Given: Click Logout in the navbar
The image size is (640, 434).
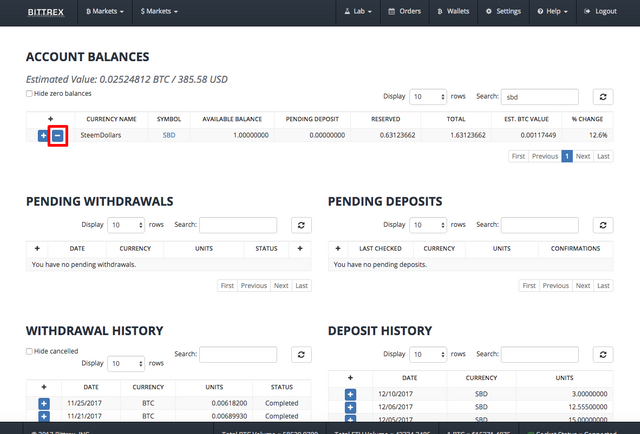Looking at the screenshot, I should coord(600,11).
